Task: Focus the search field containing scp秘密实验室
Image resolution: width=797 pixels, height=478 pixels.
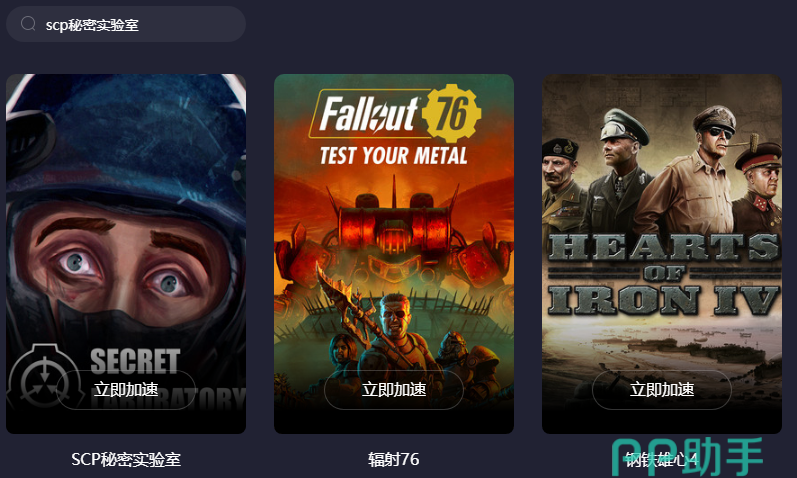Action: click(126, 24)
